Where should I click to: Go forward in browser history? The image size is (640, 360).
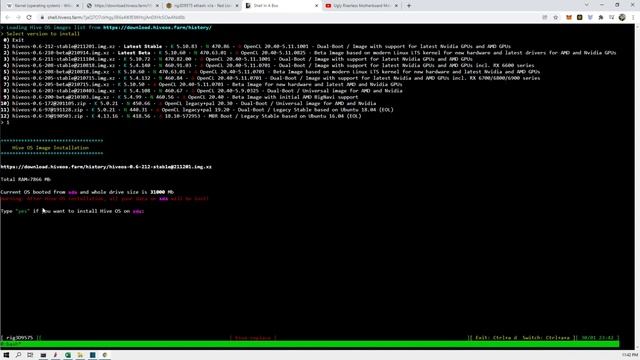point(18,18)
